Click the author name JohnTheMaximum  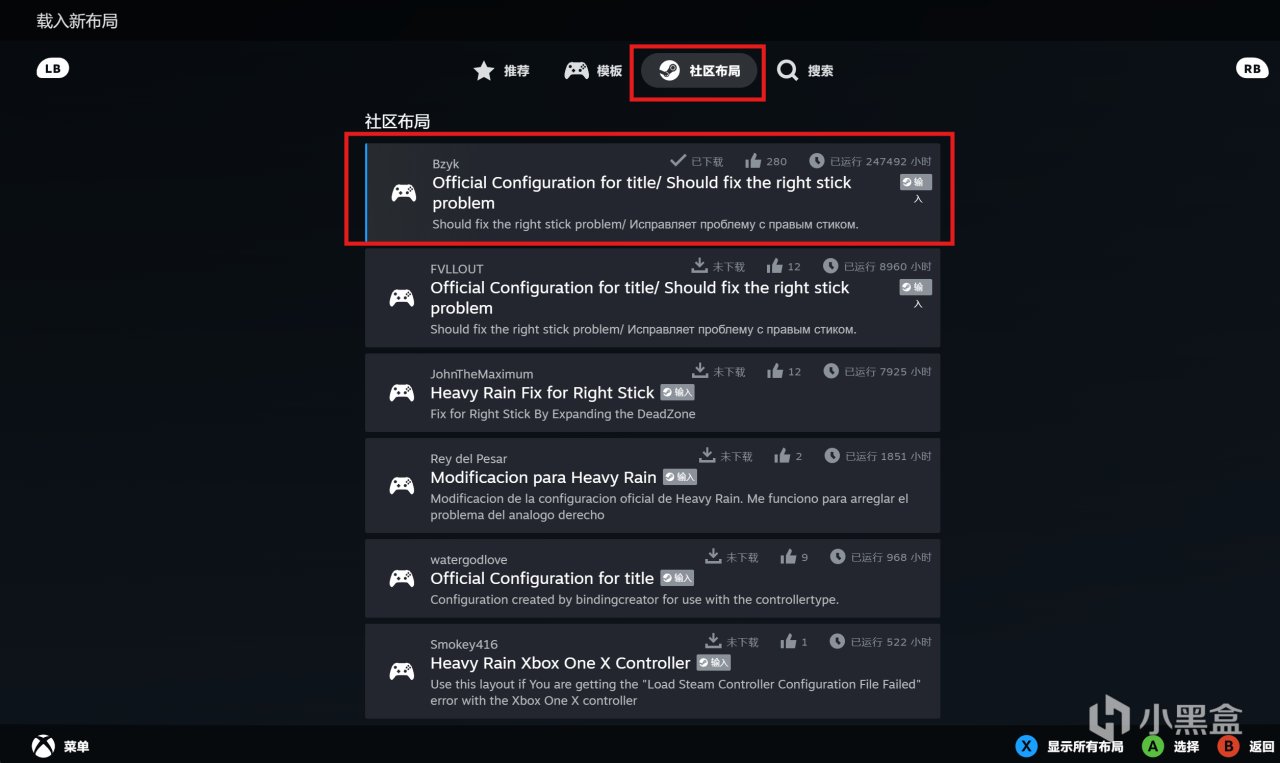pyautogui.click(x=482, y=374)
